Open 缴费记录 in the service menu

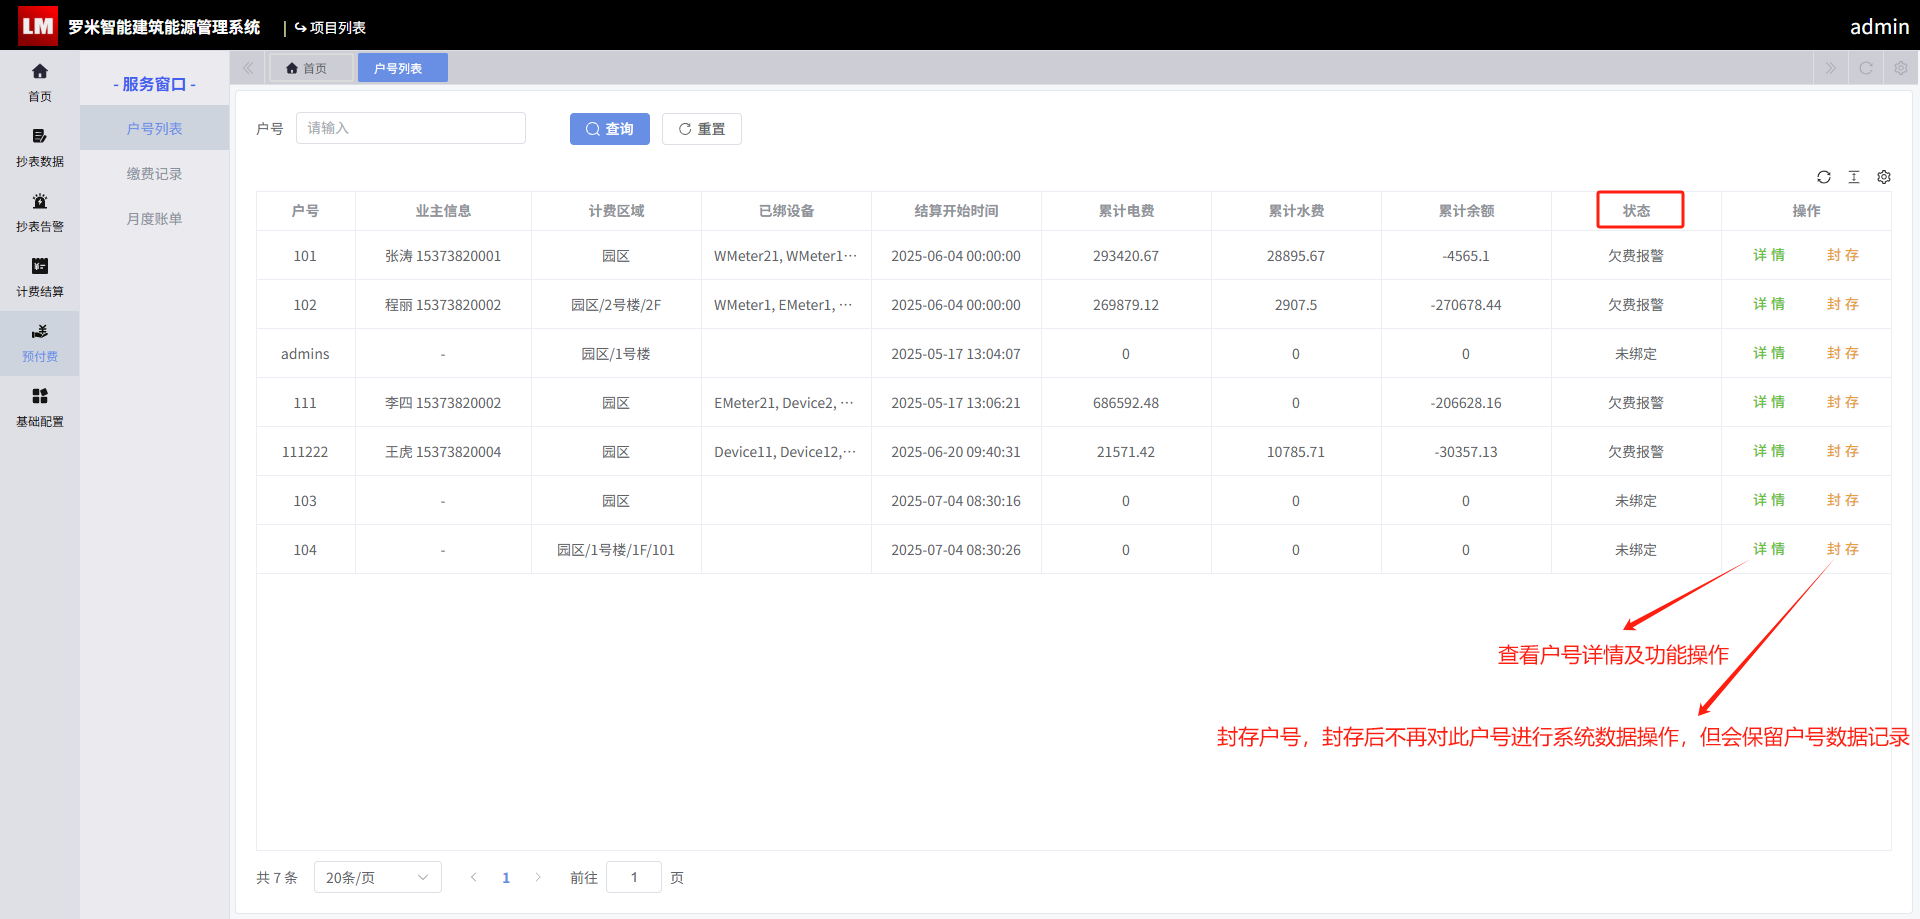(154, 173)
